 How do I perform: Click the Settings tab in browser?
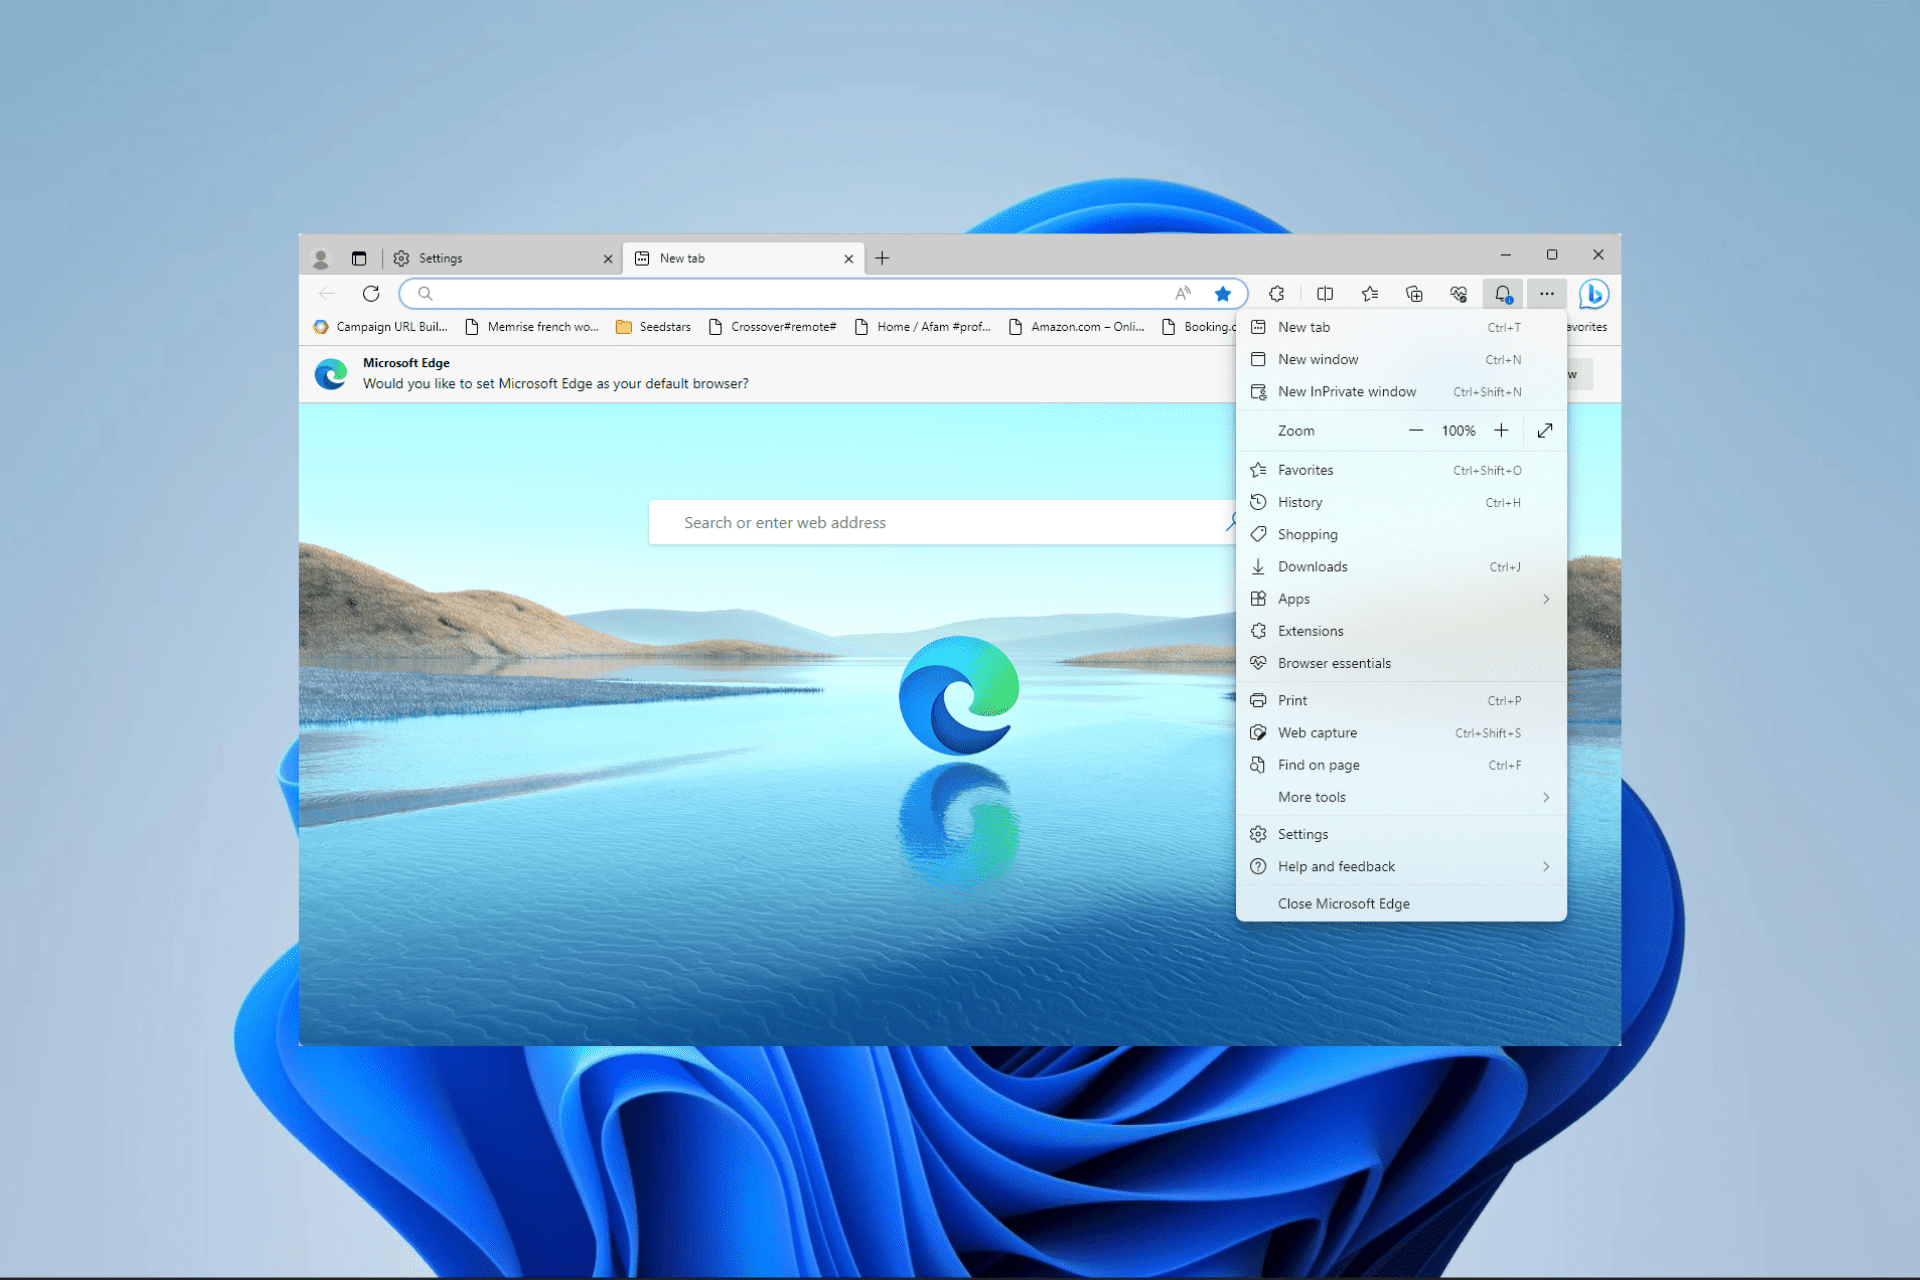coord(443,257)
